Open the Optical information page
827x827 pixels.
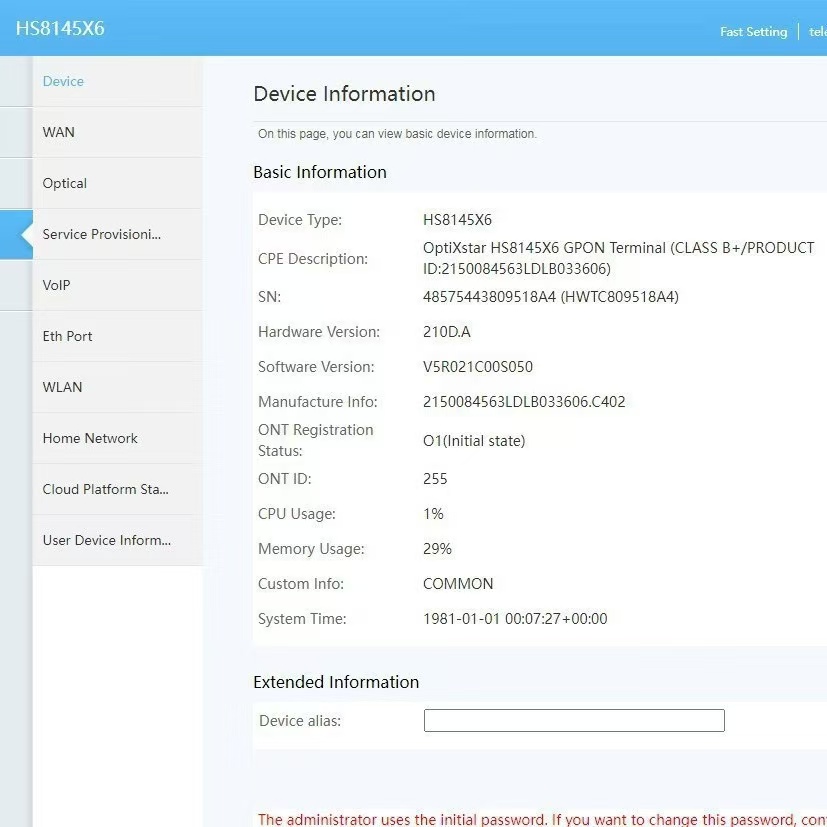point(65,183)
